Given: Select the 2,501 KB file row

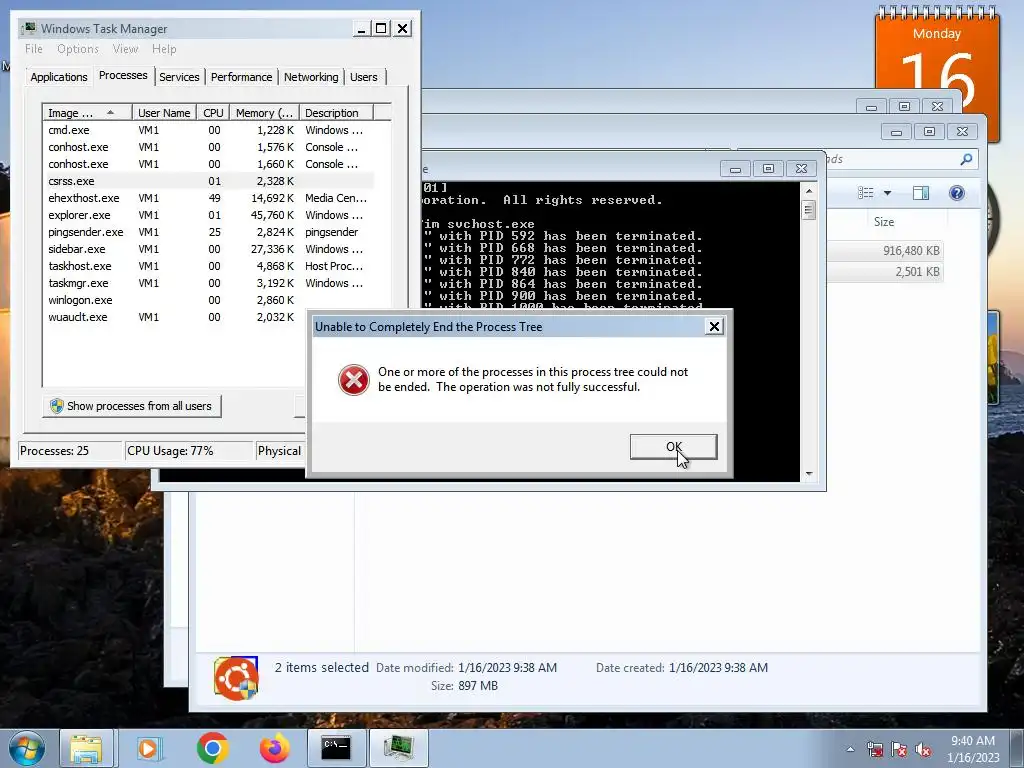Looking at the screenshot, I should point(885,272).
